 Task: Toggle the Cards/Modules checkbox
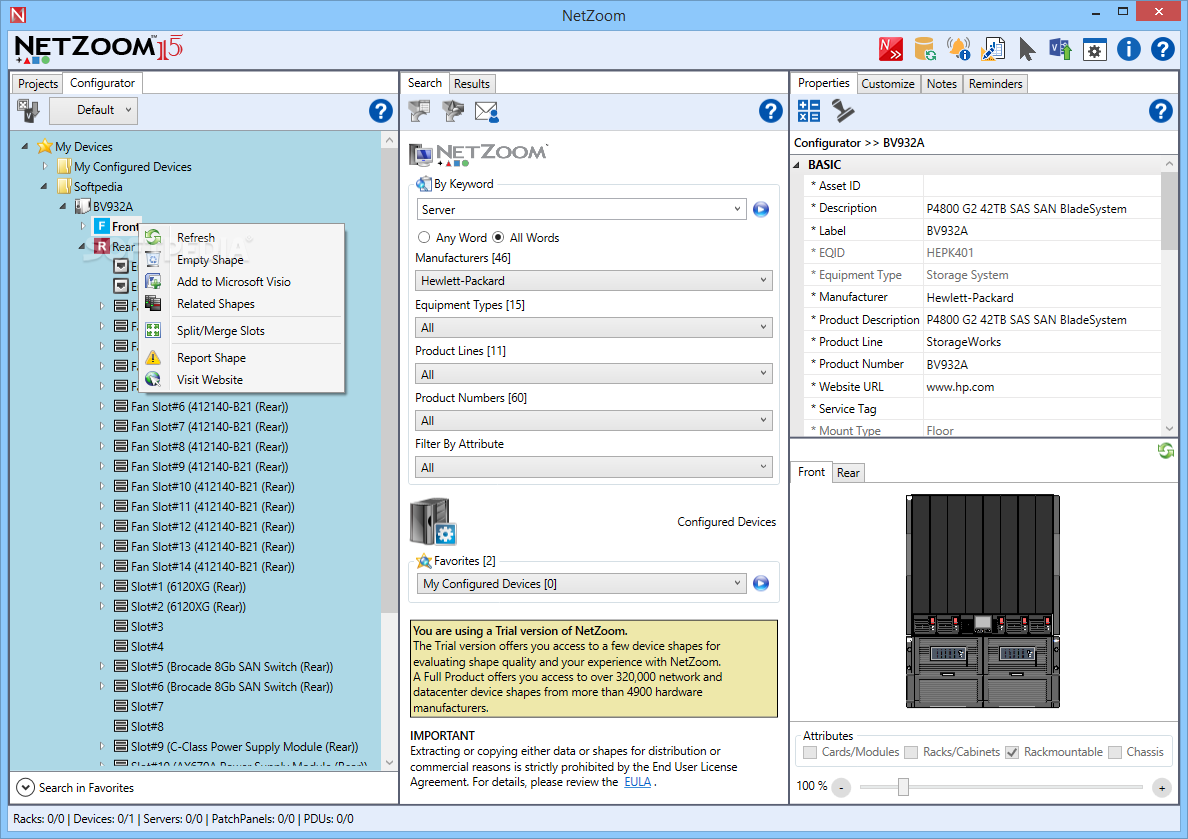point(810,752)
